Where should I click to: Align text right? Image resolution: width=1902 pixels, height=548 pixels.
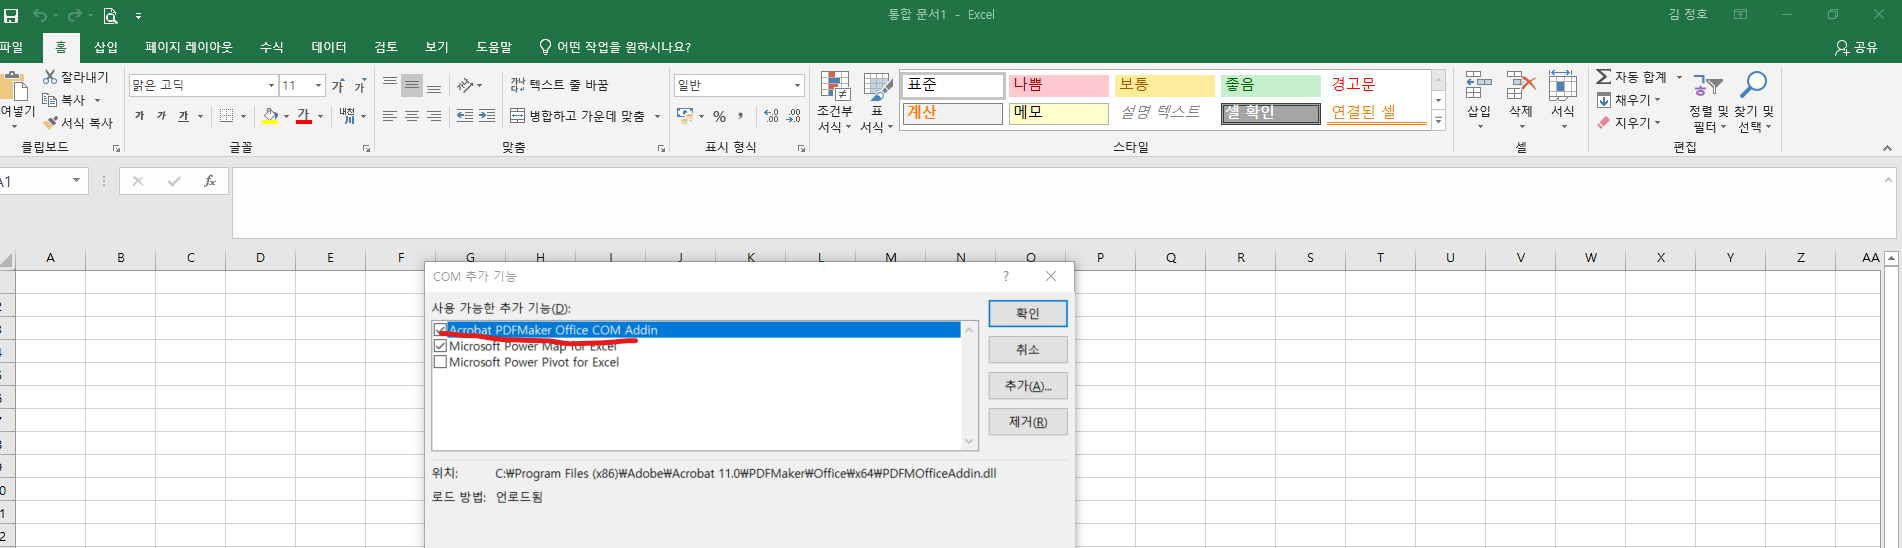[x=434, y=116]
